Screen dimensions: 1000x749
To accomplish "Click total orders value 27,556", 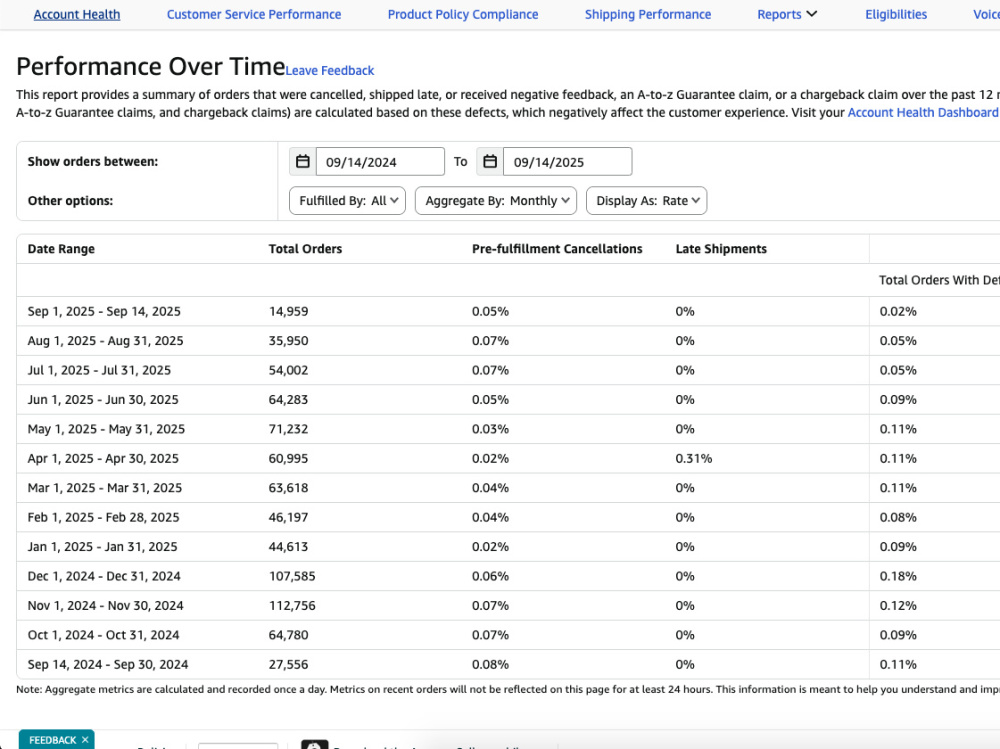I will [288, 664].
